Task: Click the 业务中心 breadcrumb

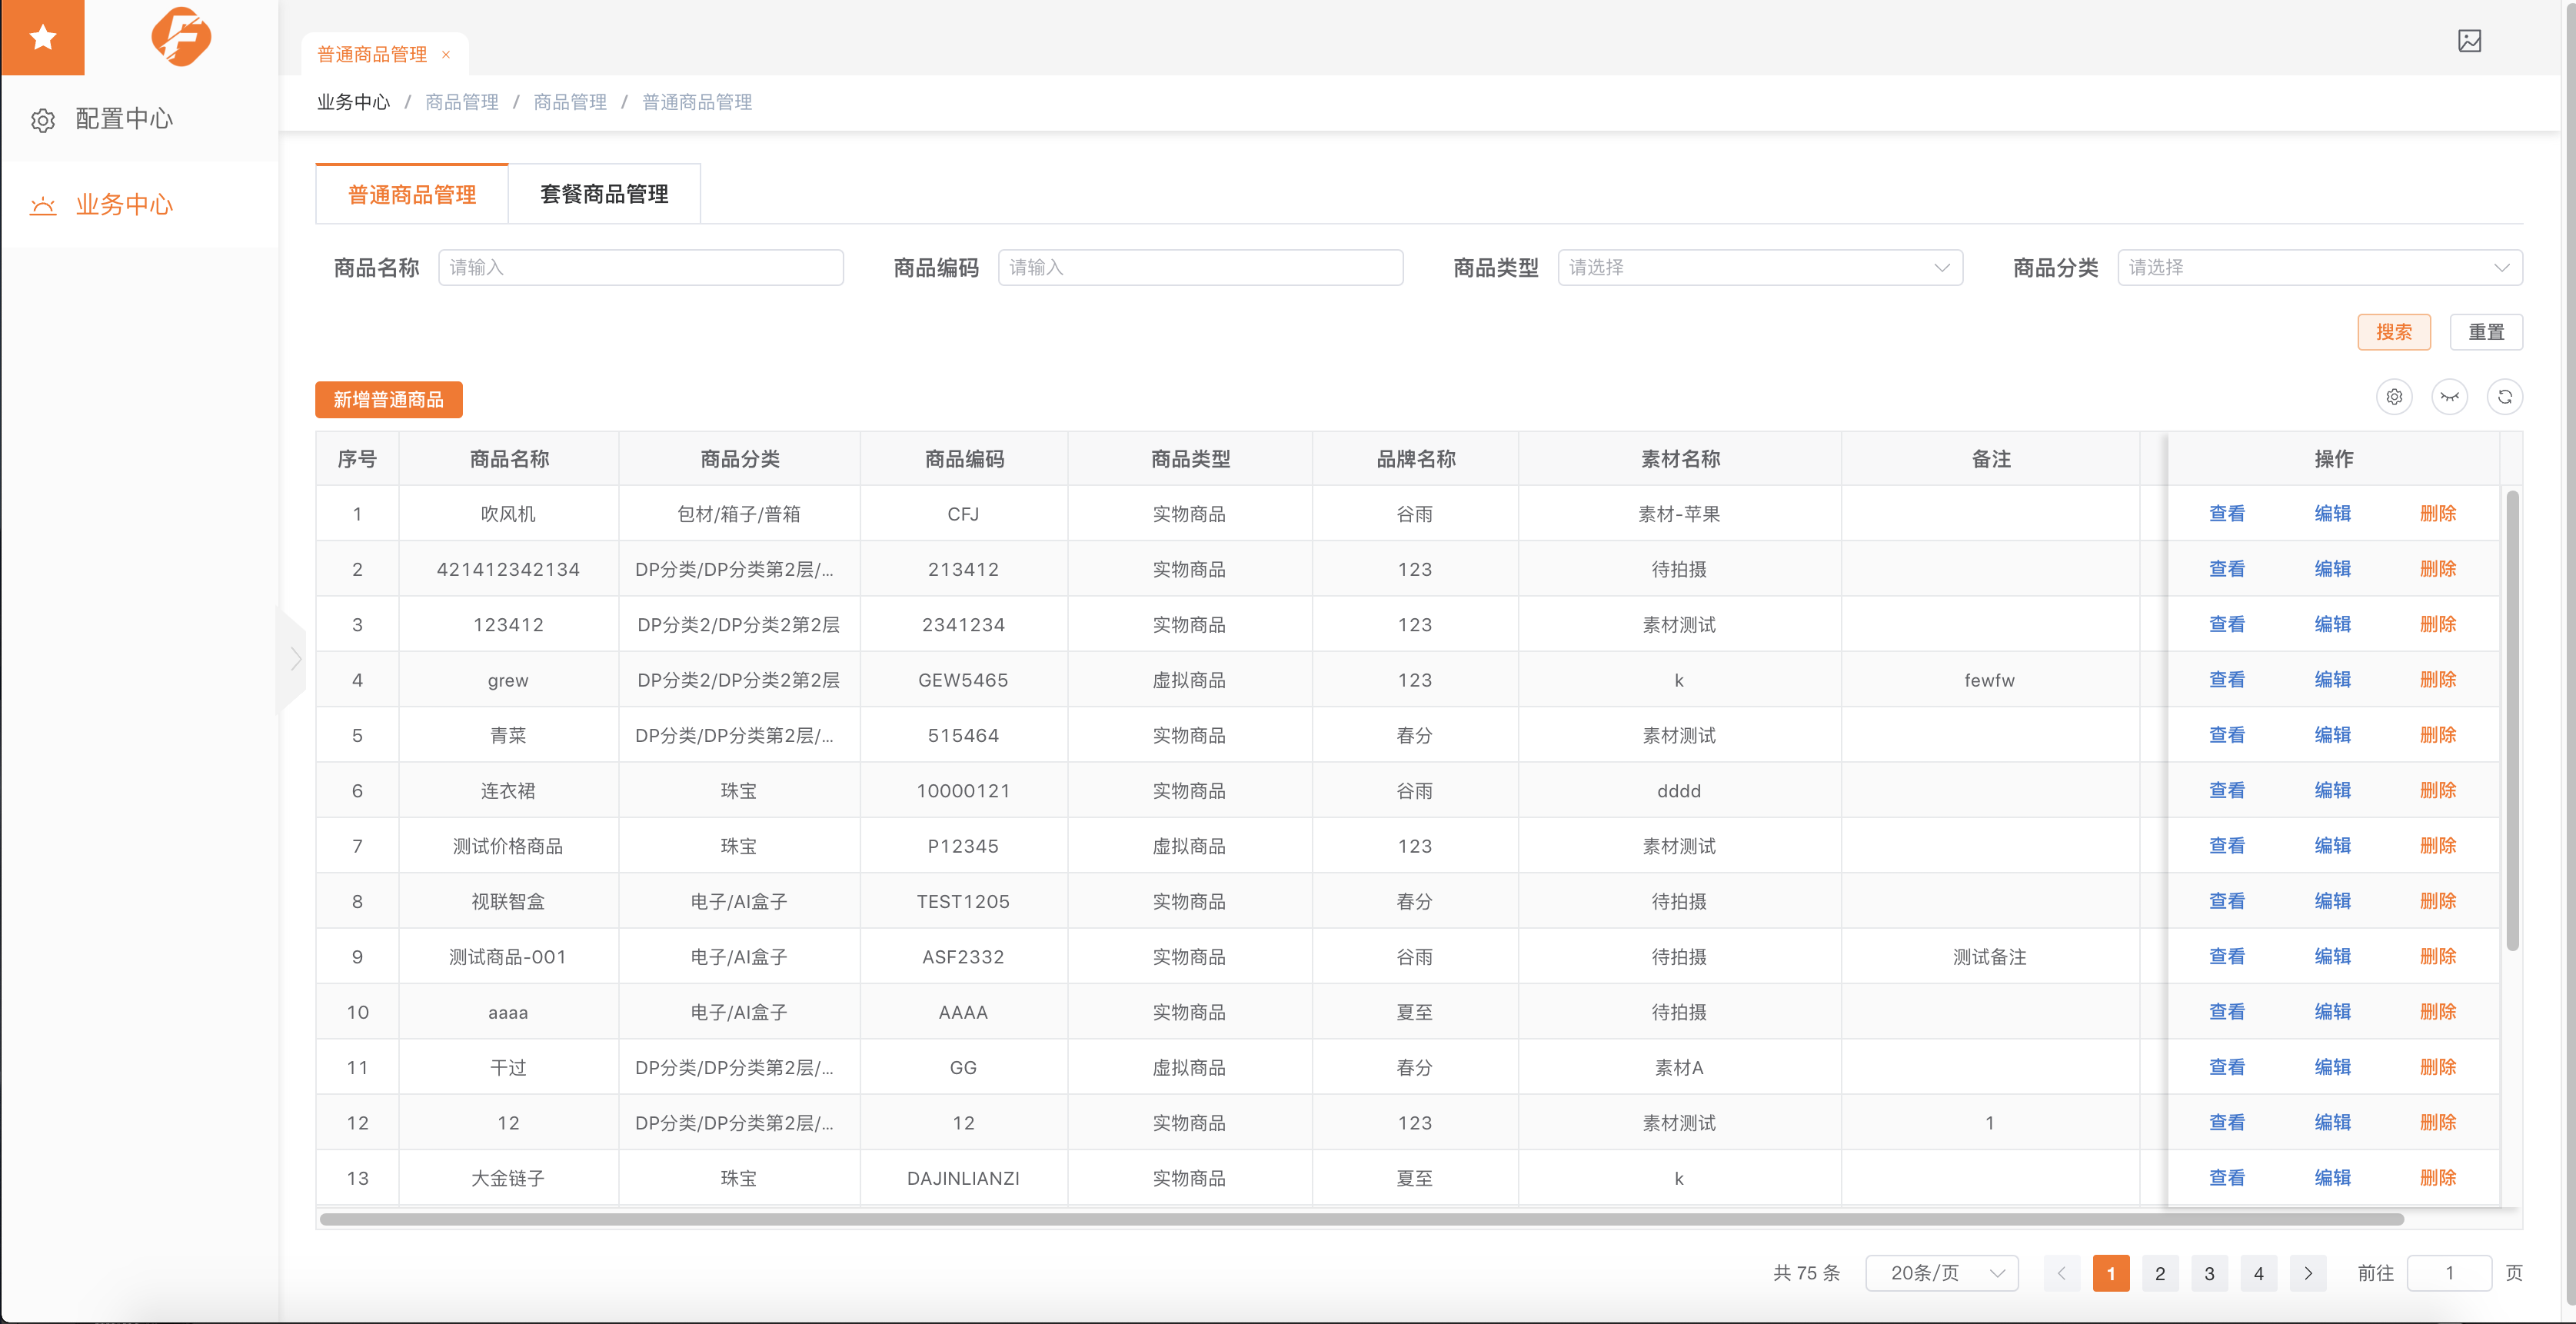Action: click(x=353, y=102)
